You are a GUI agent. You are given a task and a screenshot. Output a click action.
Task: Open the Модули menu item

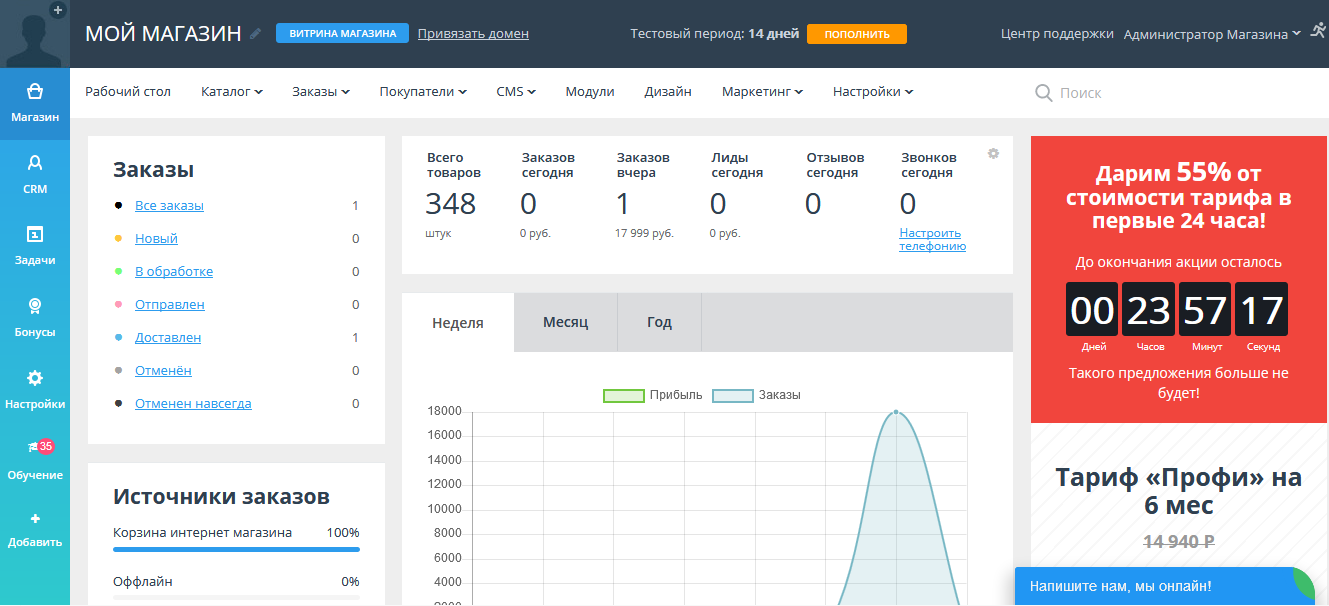coord(590,92)
